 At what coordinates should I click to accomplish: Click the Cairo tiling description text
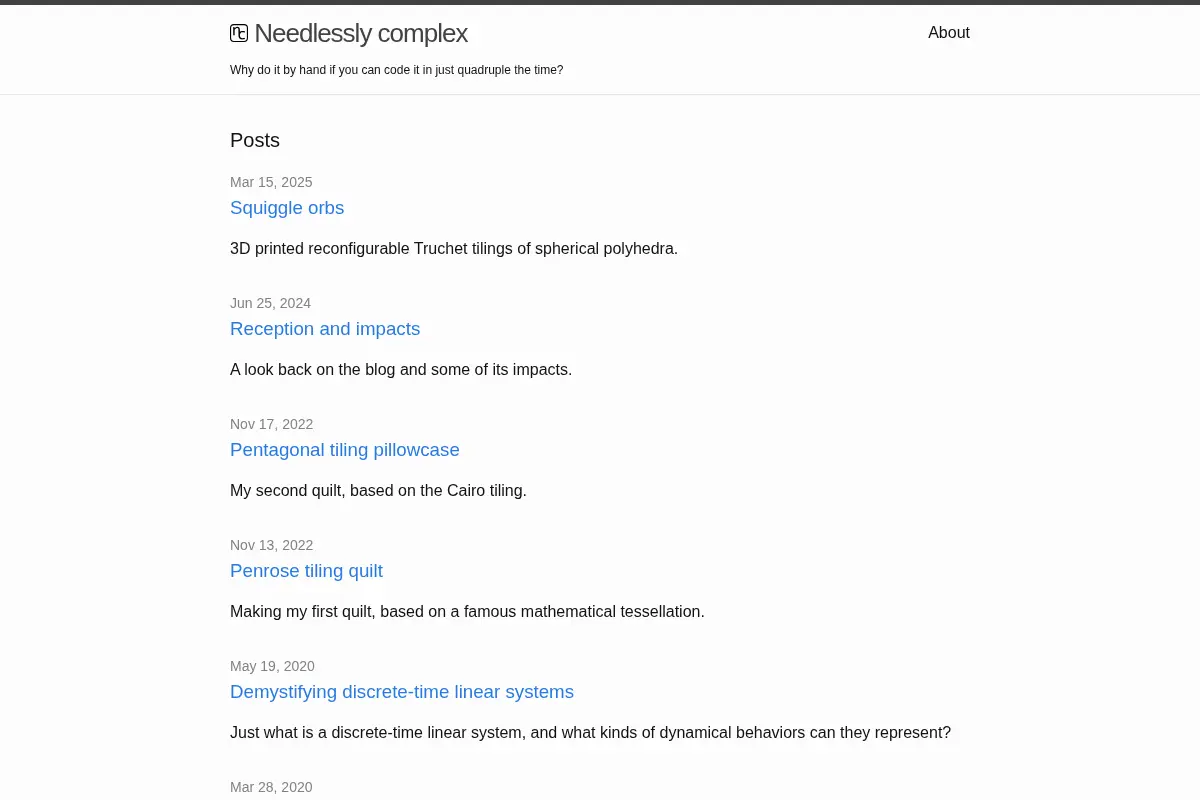[x=378, y=490]
